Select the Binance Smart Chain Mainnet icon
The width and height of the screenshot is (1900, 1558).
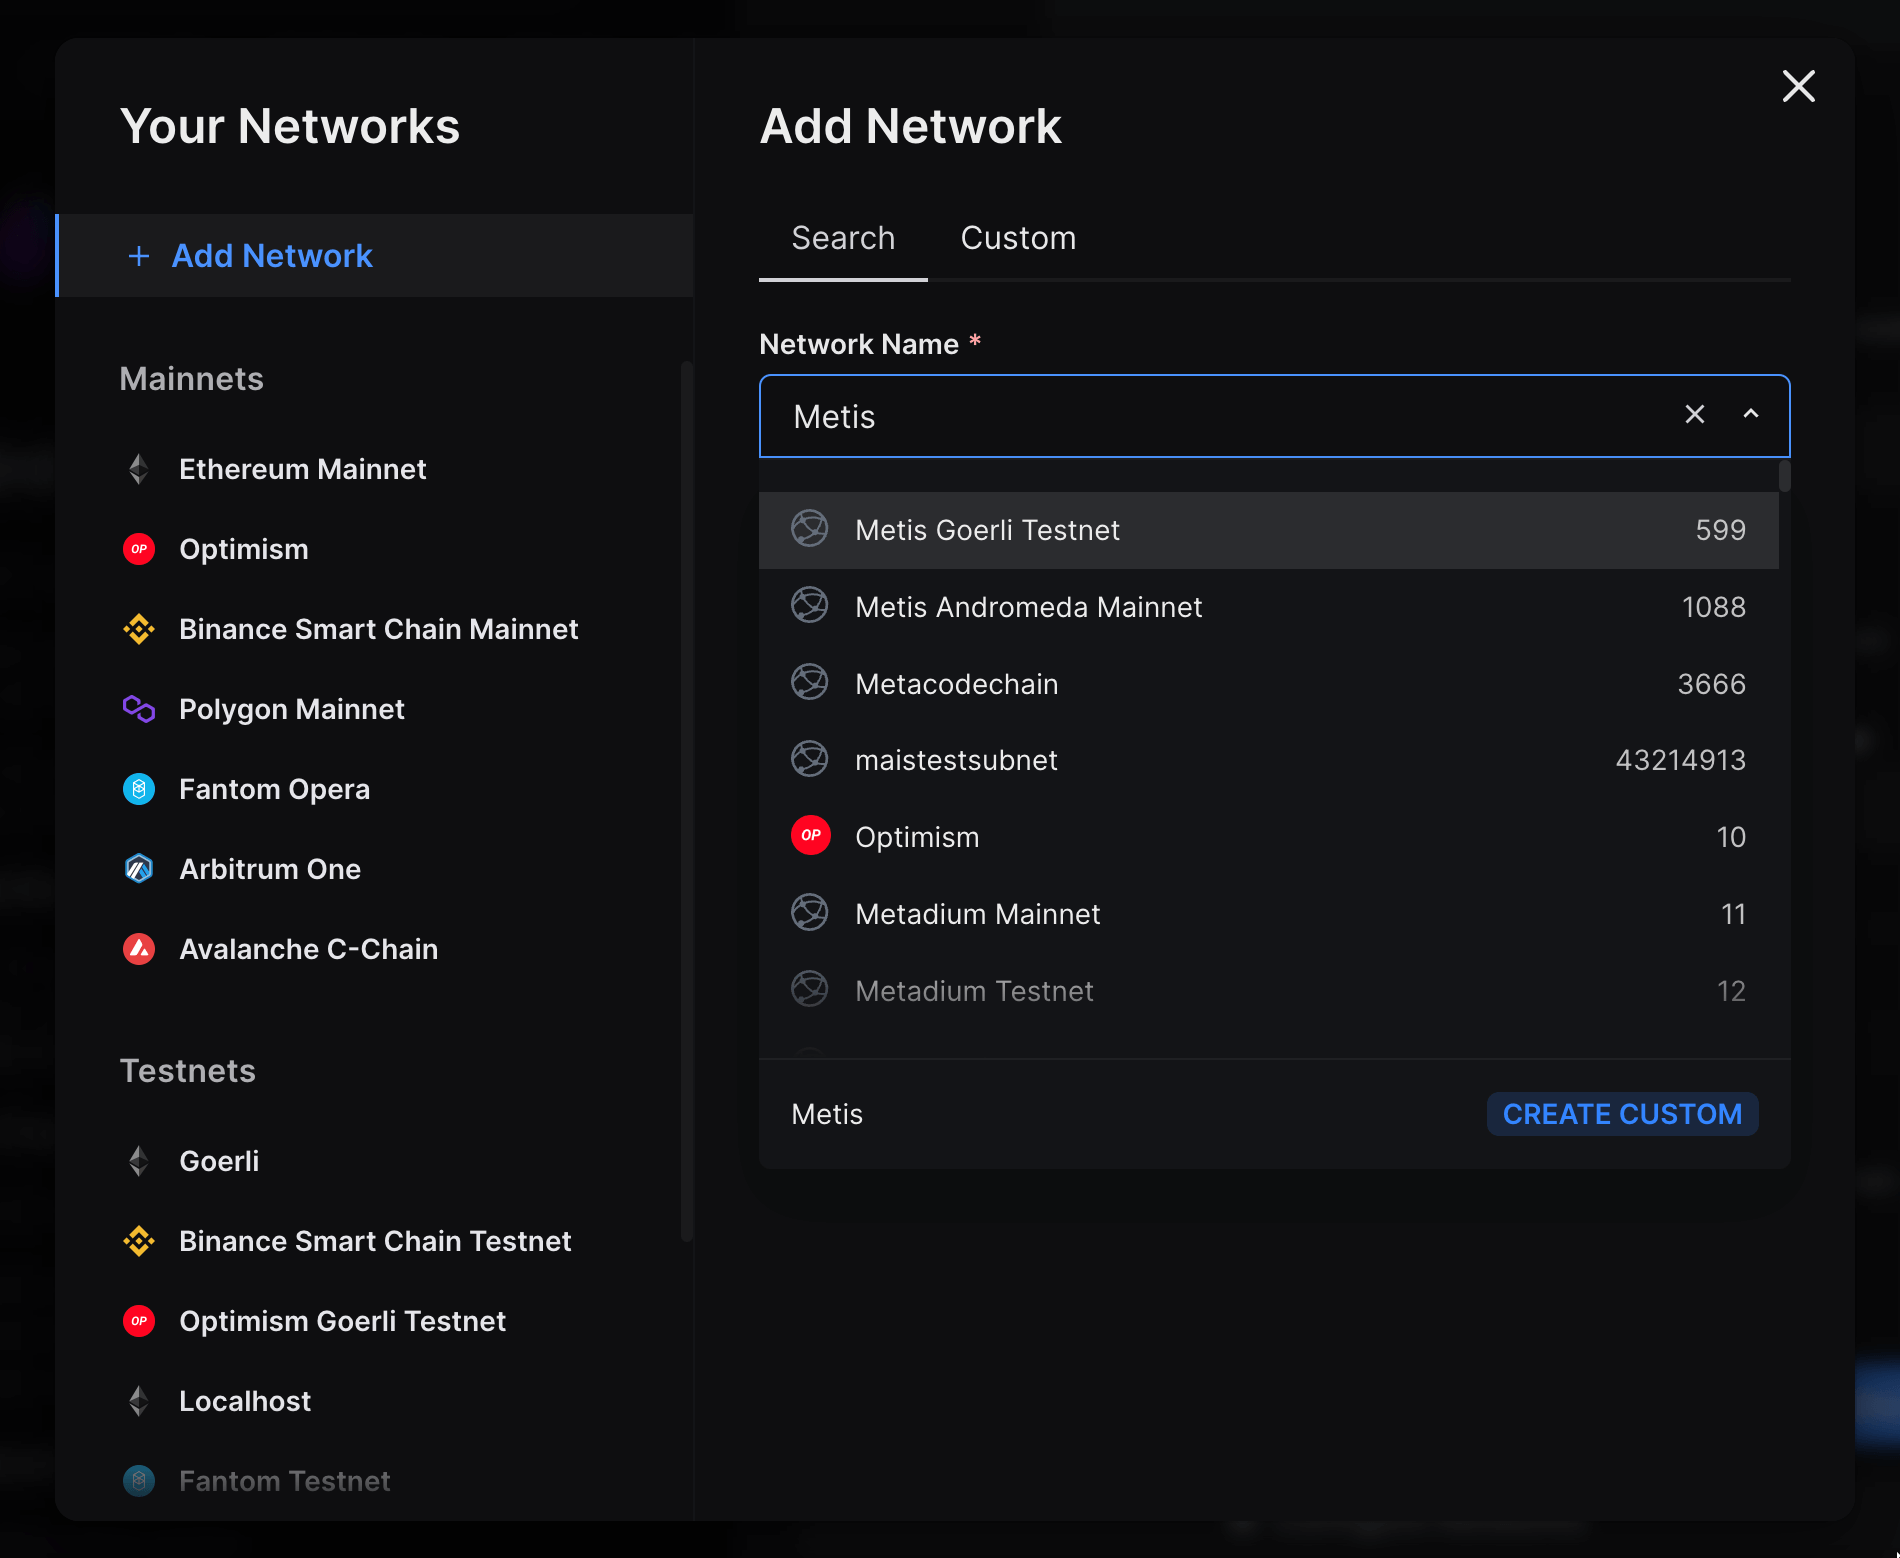pyautogui.click(x=139, y=629)
